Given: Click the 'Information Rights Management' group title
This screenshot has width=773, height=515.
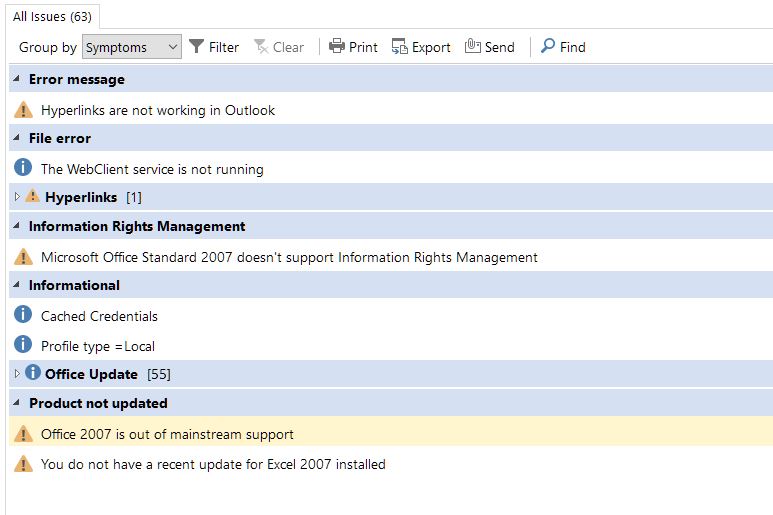Looking at the screenshot, I should click(x=137, y=226).
